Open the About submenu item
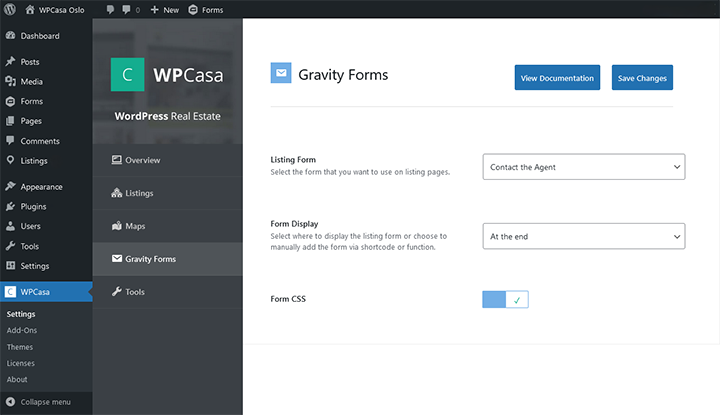Screen dimensions: 720x415 coord(17,379)
